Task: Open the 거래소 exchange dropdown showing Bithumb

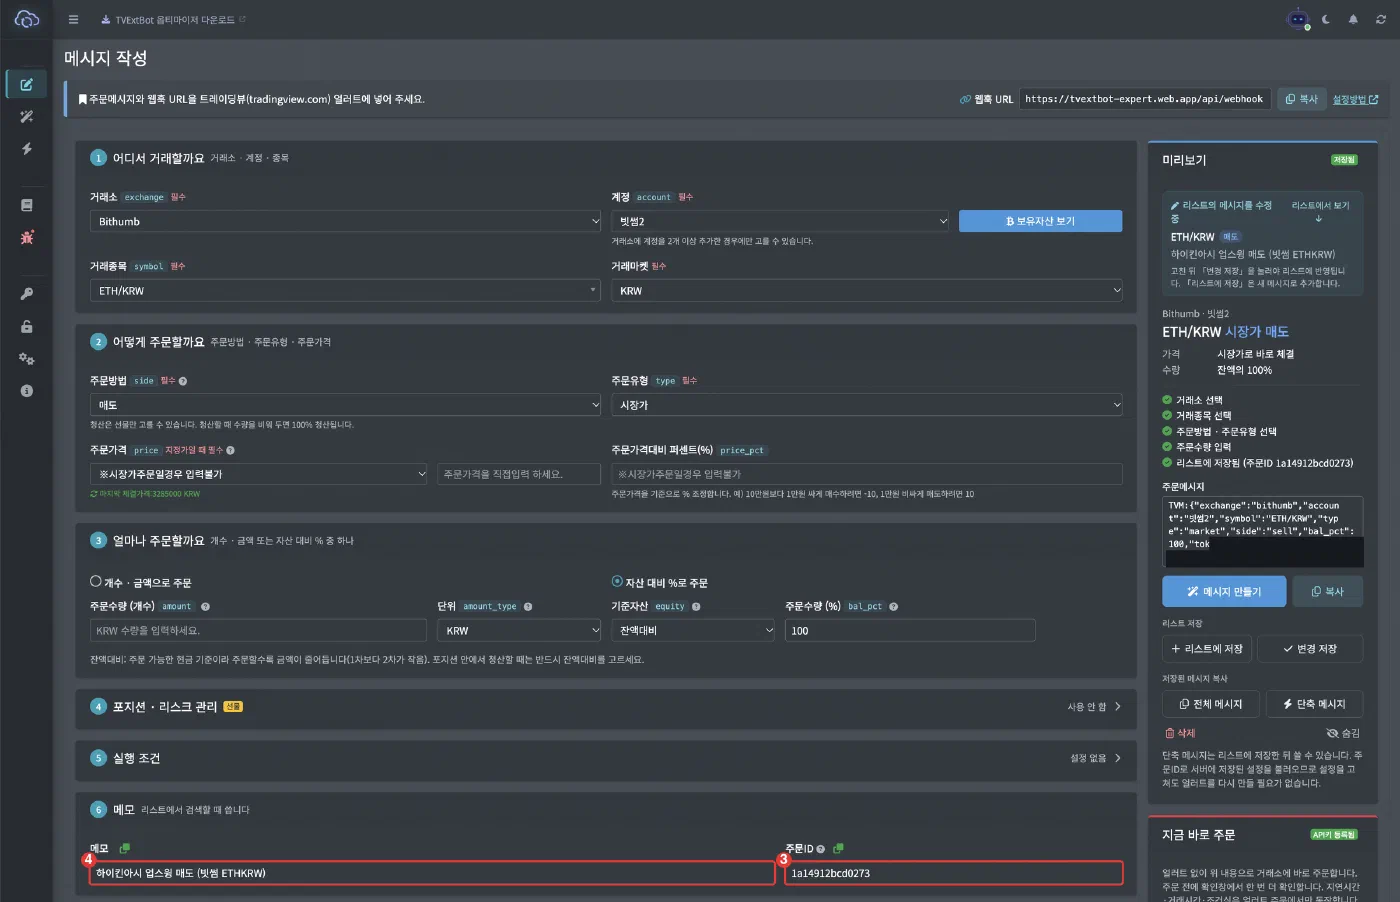Action: (345, 221)
